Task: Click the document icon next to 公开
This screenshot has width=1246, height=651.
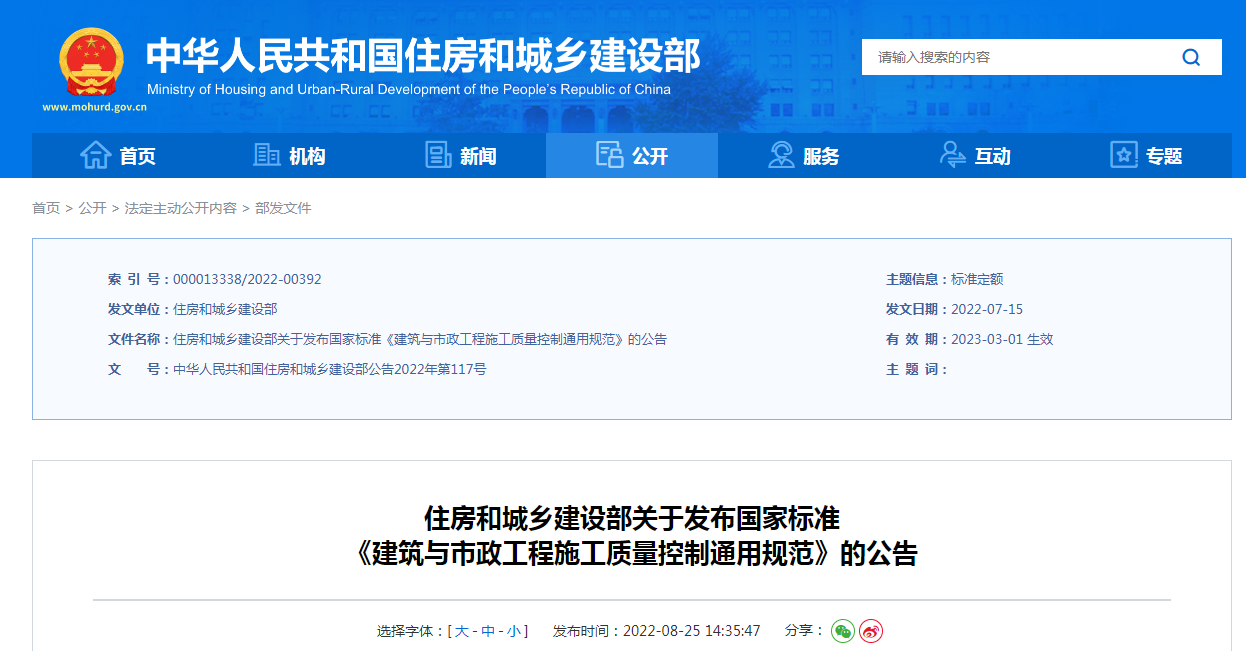Action: click(x=610, y=155)
